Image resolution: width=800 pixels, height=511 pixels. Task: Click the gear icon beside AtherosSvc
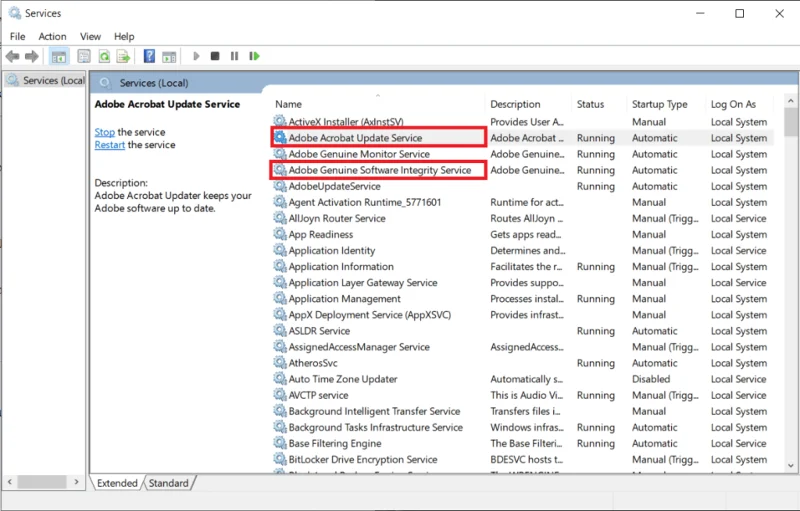[280, 362]
